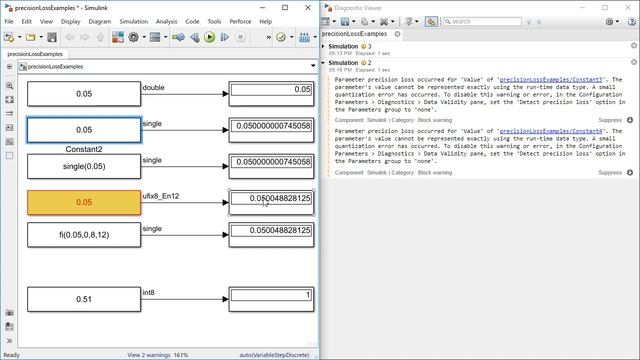Click the display block showing value 1
640x360 pixels.
point(271,299)
